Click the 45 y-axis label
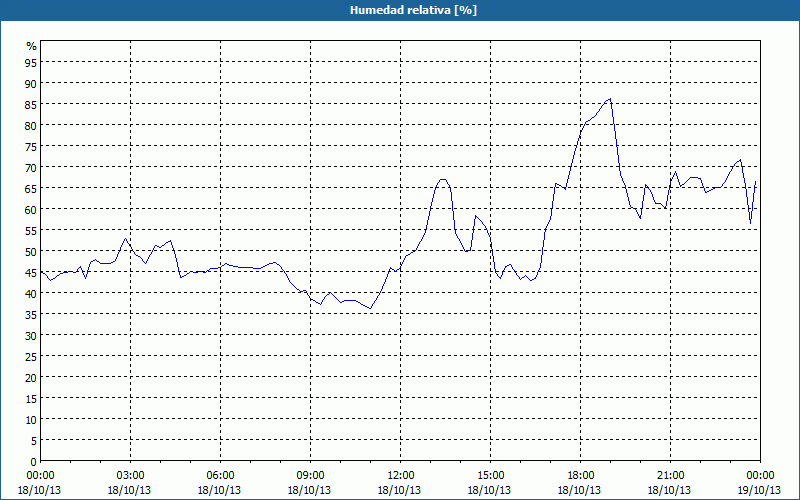The image size is (800, 500). click(31, 272)
